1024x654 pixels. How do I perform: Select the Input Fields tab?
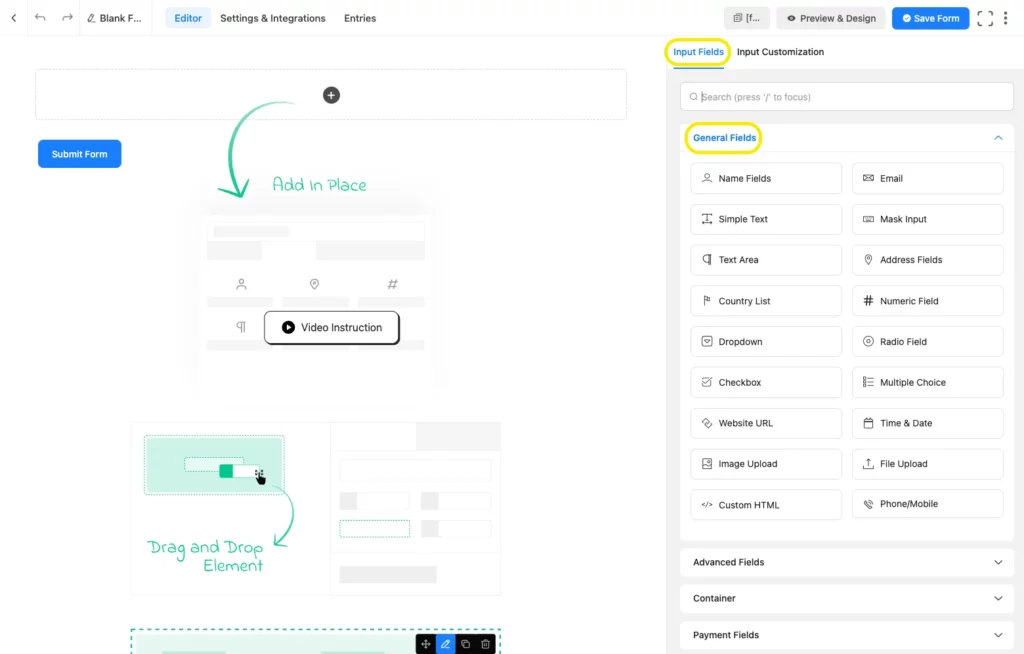tap(698, 52)
